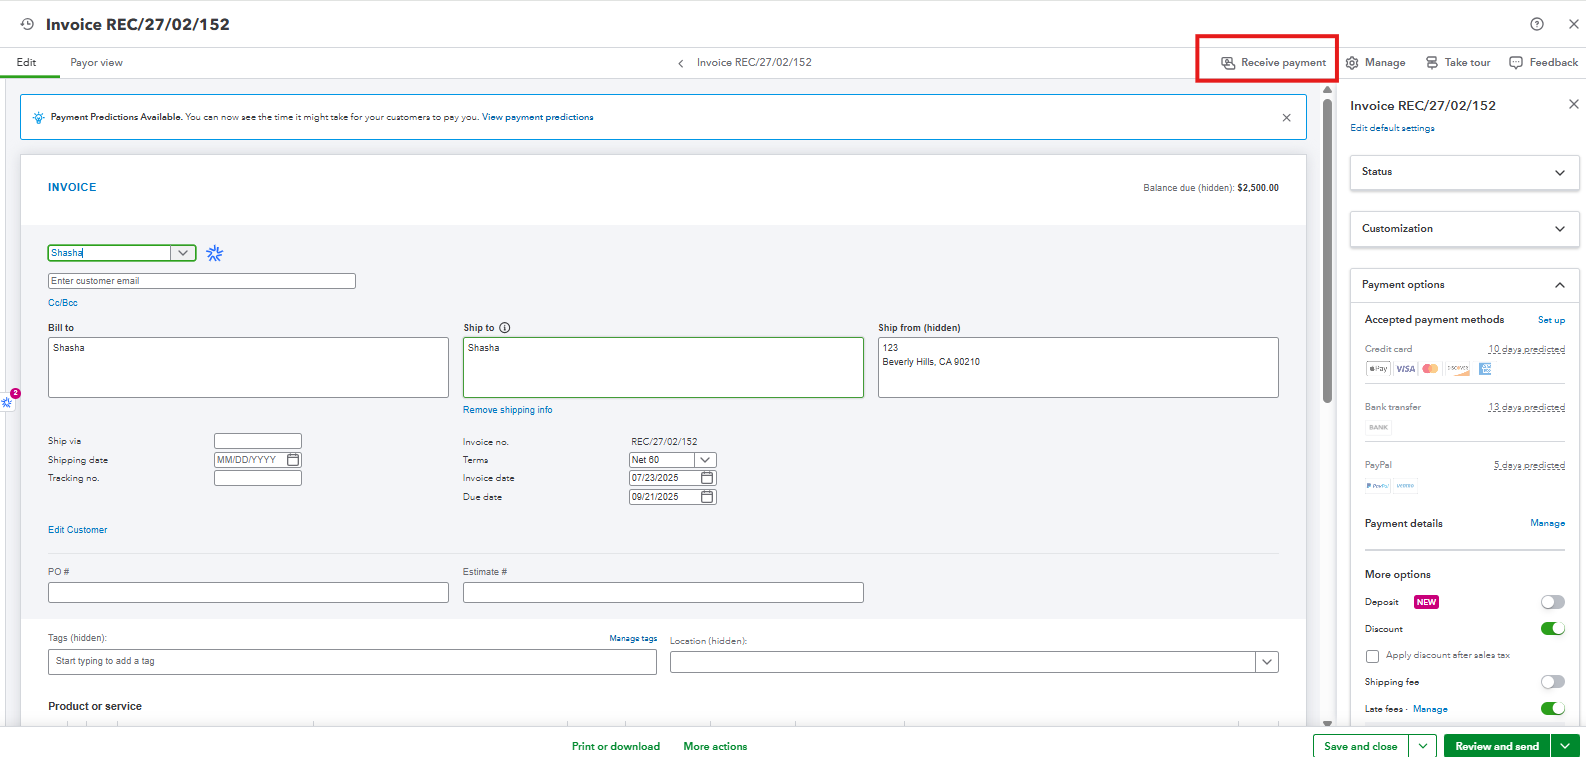Viewport: 1586px width, 757px height.
Task: Click the Edit Customer link
Action: coord(78,530)
